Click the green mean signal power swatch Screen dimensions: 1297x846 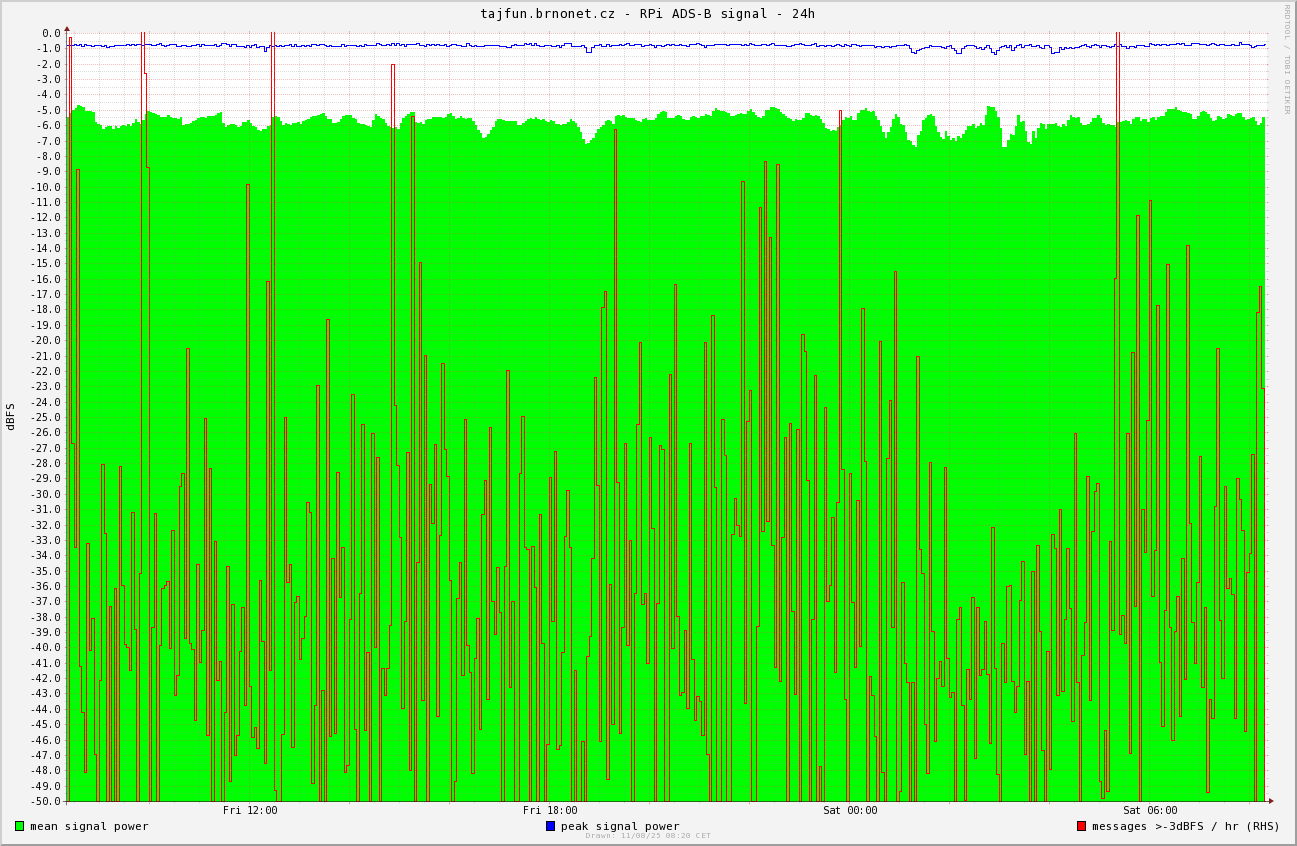click(x=19, y=826)
